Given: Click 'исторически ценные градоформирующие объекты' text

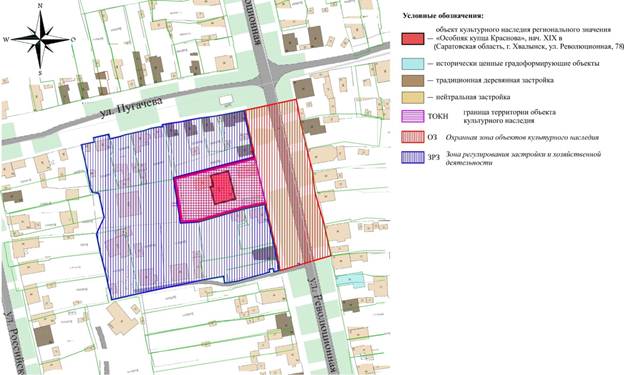Looking at the screenshot, I should click(x=518, y=64).
